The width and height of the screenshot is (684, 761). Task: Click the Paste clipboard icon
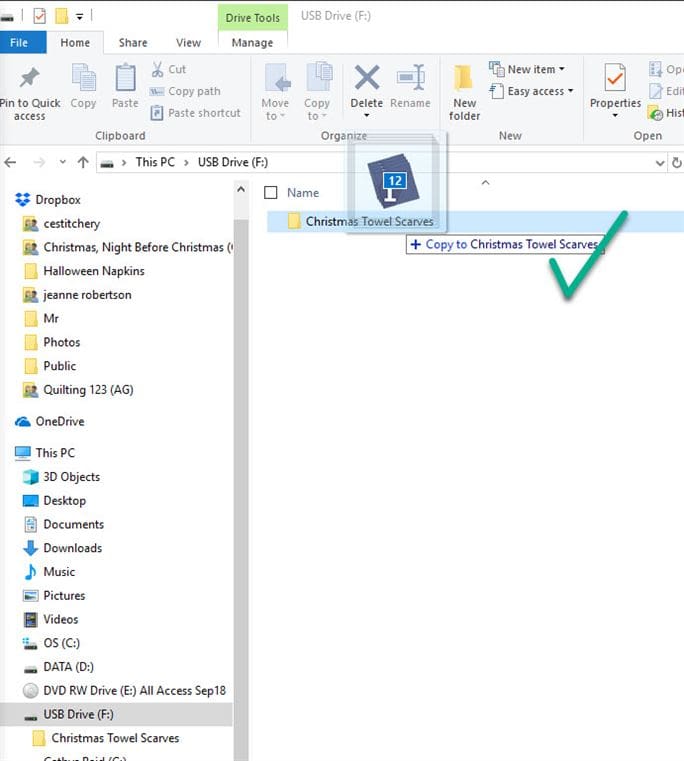tap(125, 80)
